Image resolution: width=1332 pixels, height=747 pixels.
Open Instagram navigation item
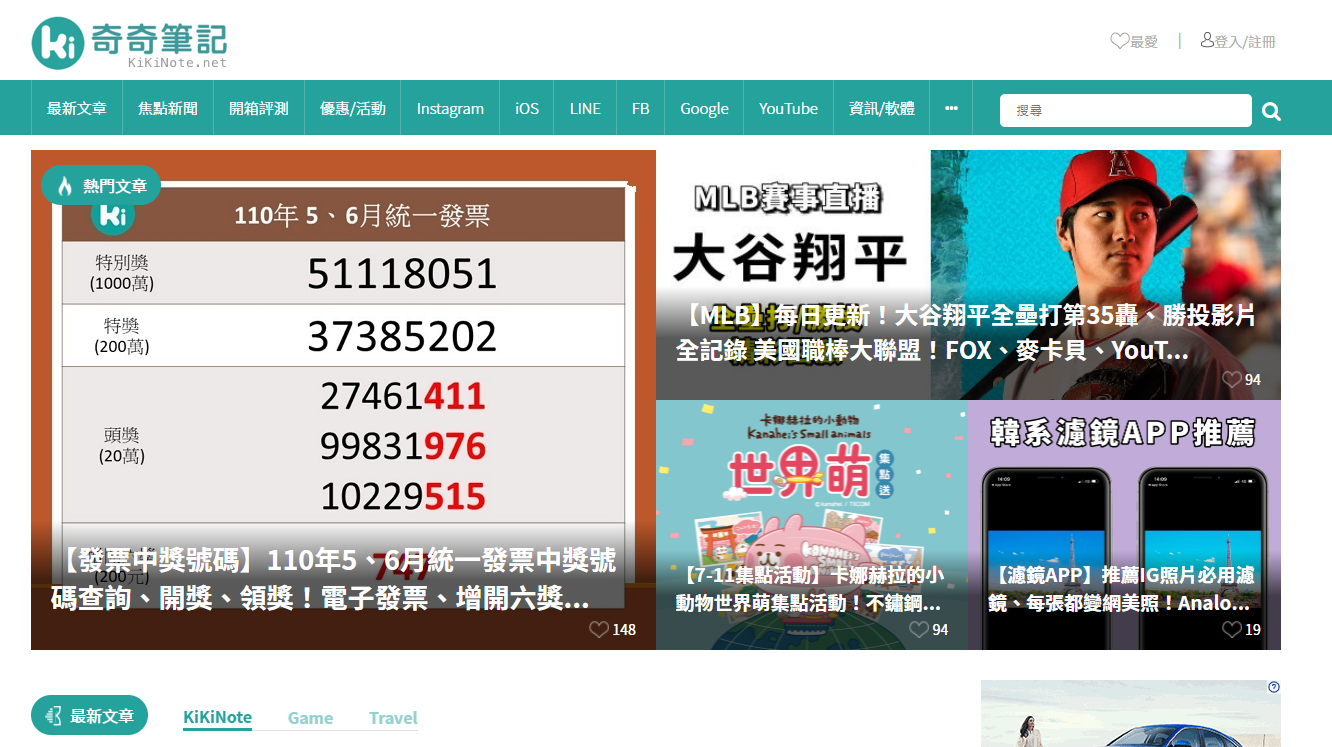coord(450,108)
